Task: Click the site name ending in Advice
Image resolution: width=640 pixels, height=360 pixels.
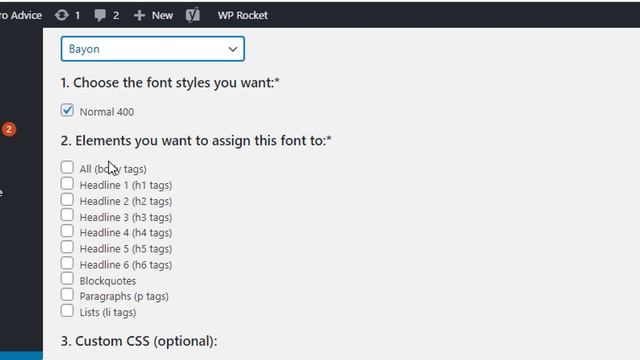Action: pos(21,16)
